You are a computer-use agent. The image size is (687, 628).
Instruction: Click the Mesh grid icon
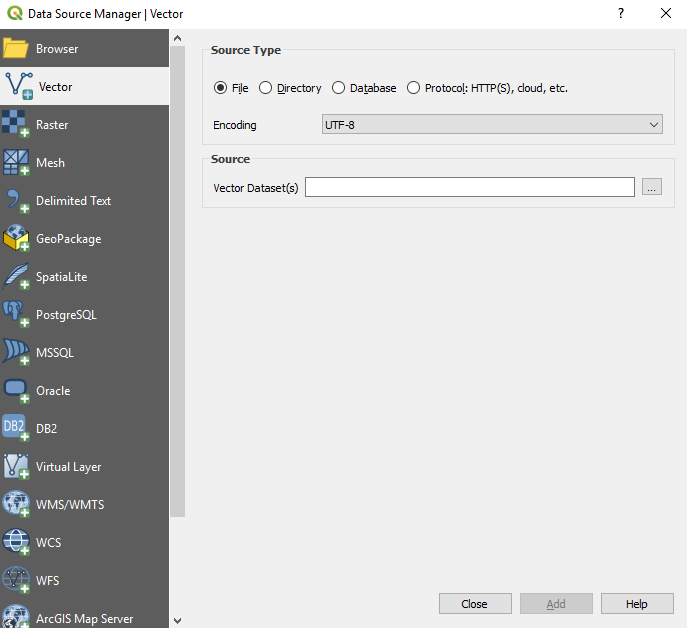(16, 162)
